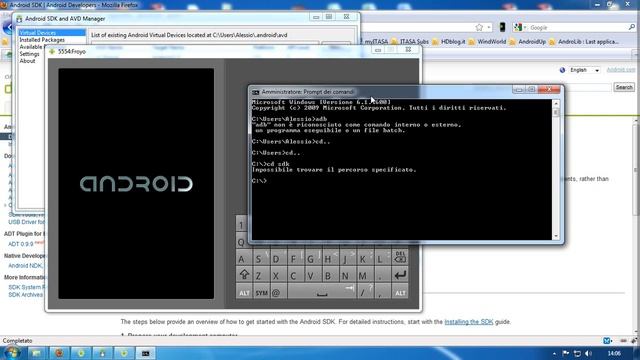Viewport: 640px width, 360px height.
Task: Open the ITASA Subs bookmark
Action: click(x=410, y=42)
